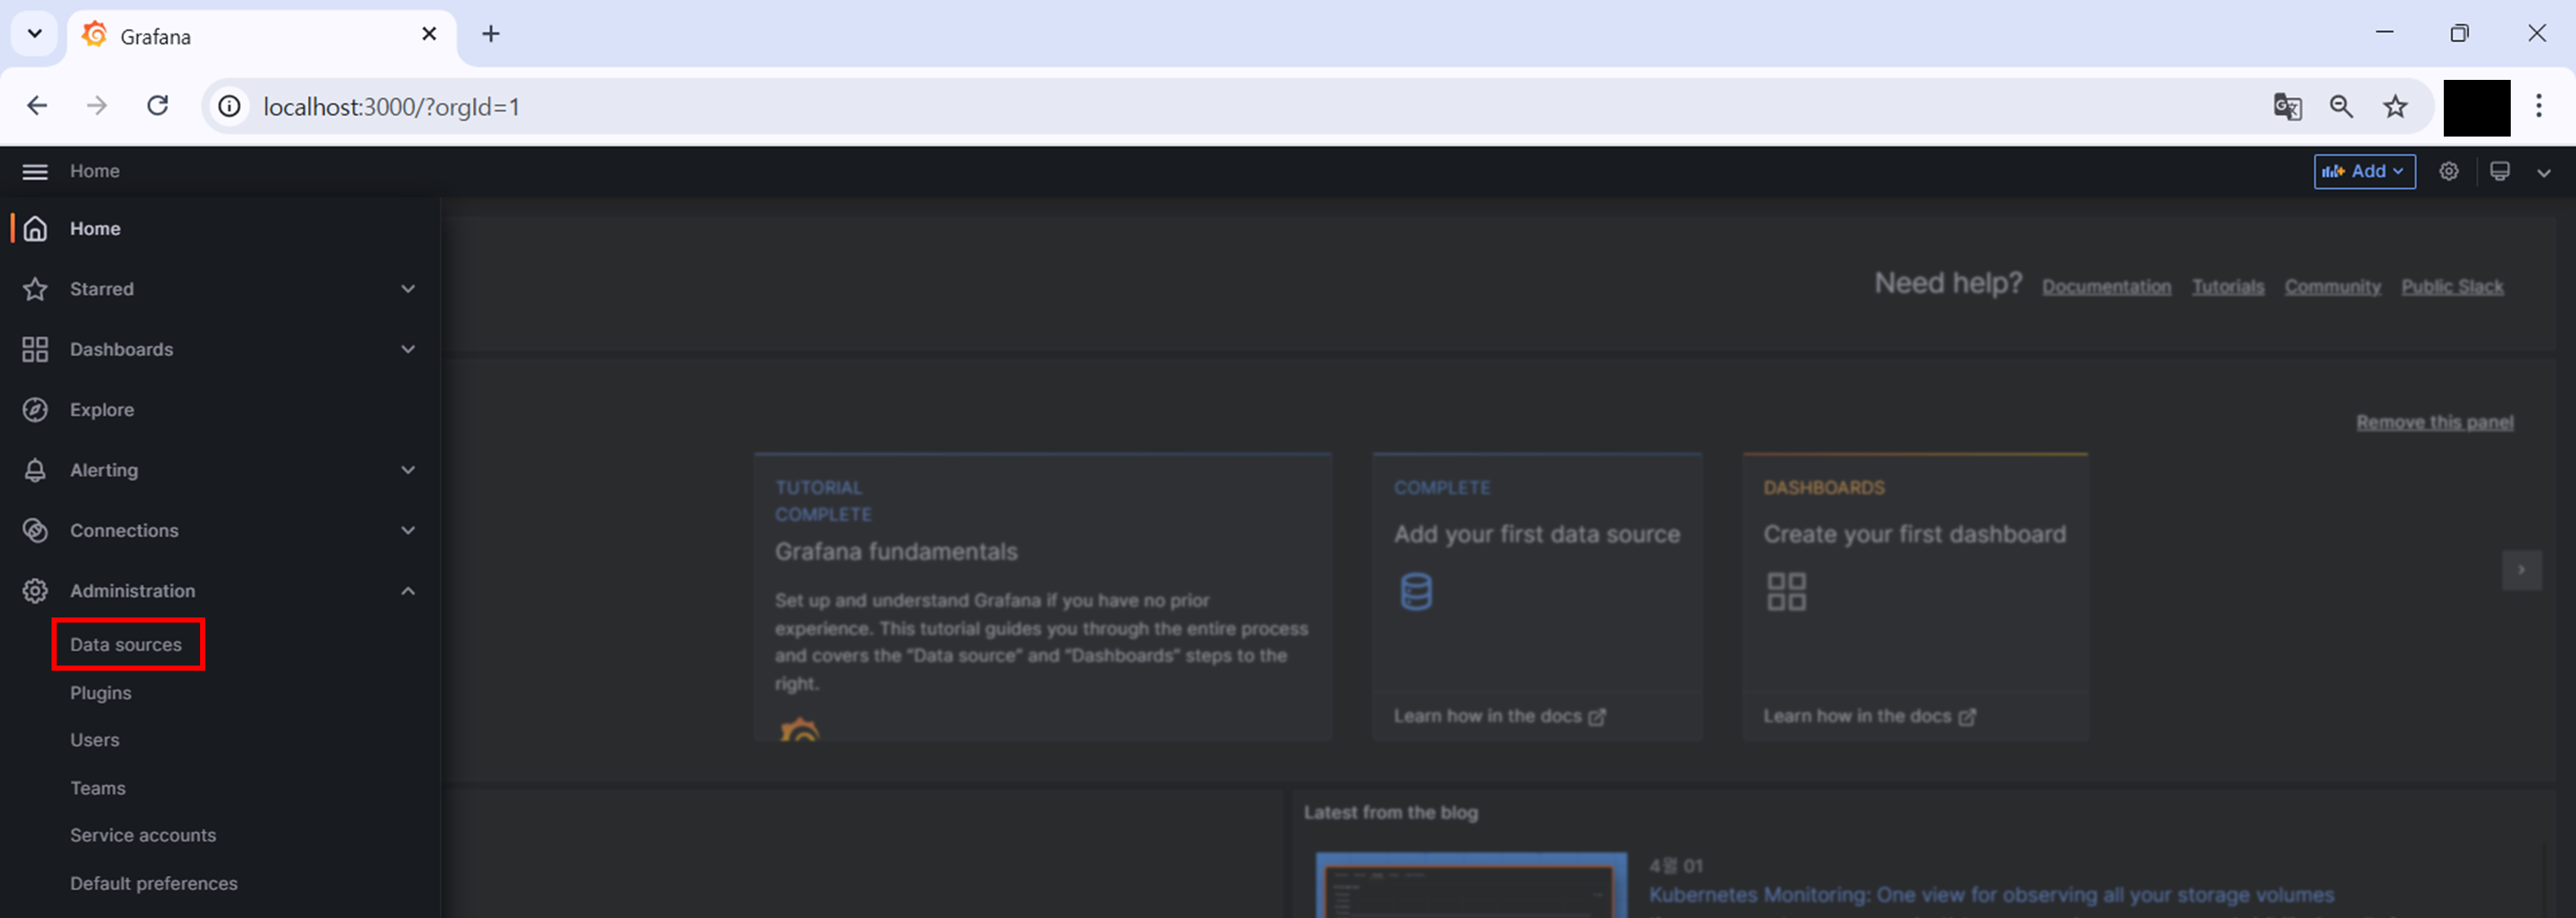The image size is (2576, 918).
Task: Click Latest from the blog heading
Action: pyautogui.click(x=1391, y=813)
